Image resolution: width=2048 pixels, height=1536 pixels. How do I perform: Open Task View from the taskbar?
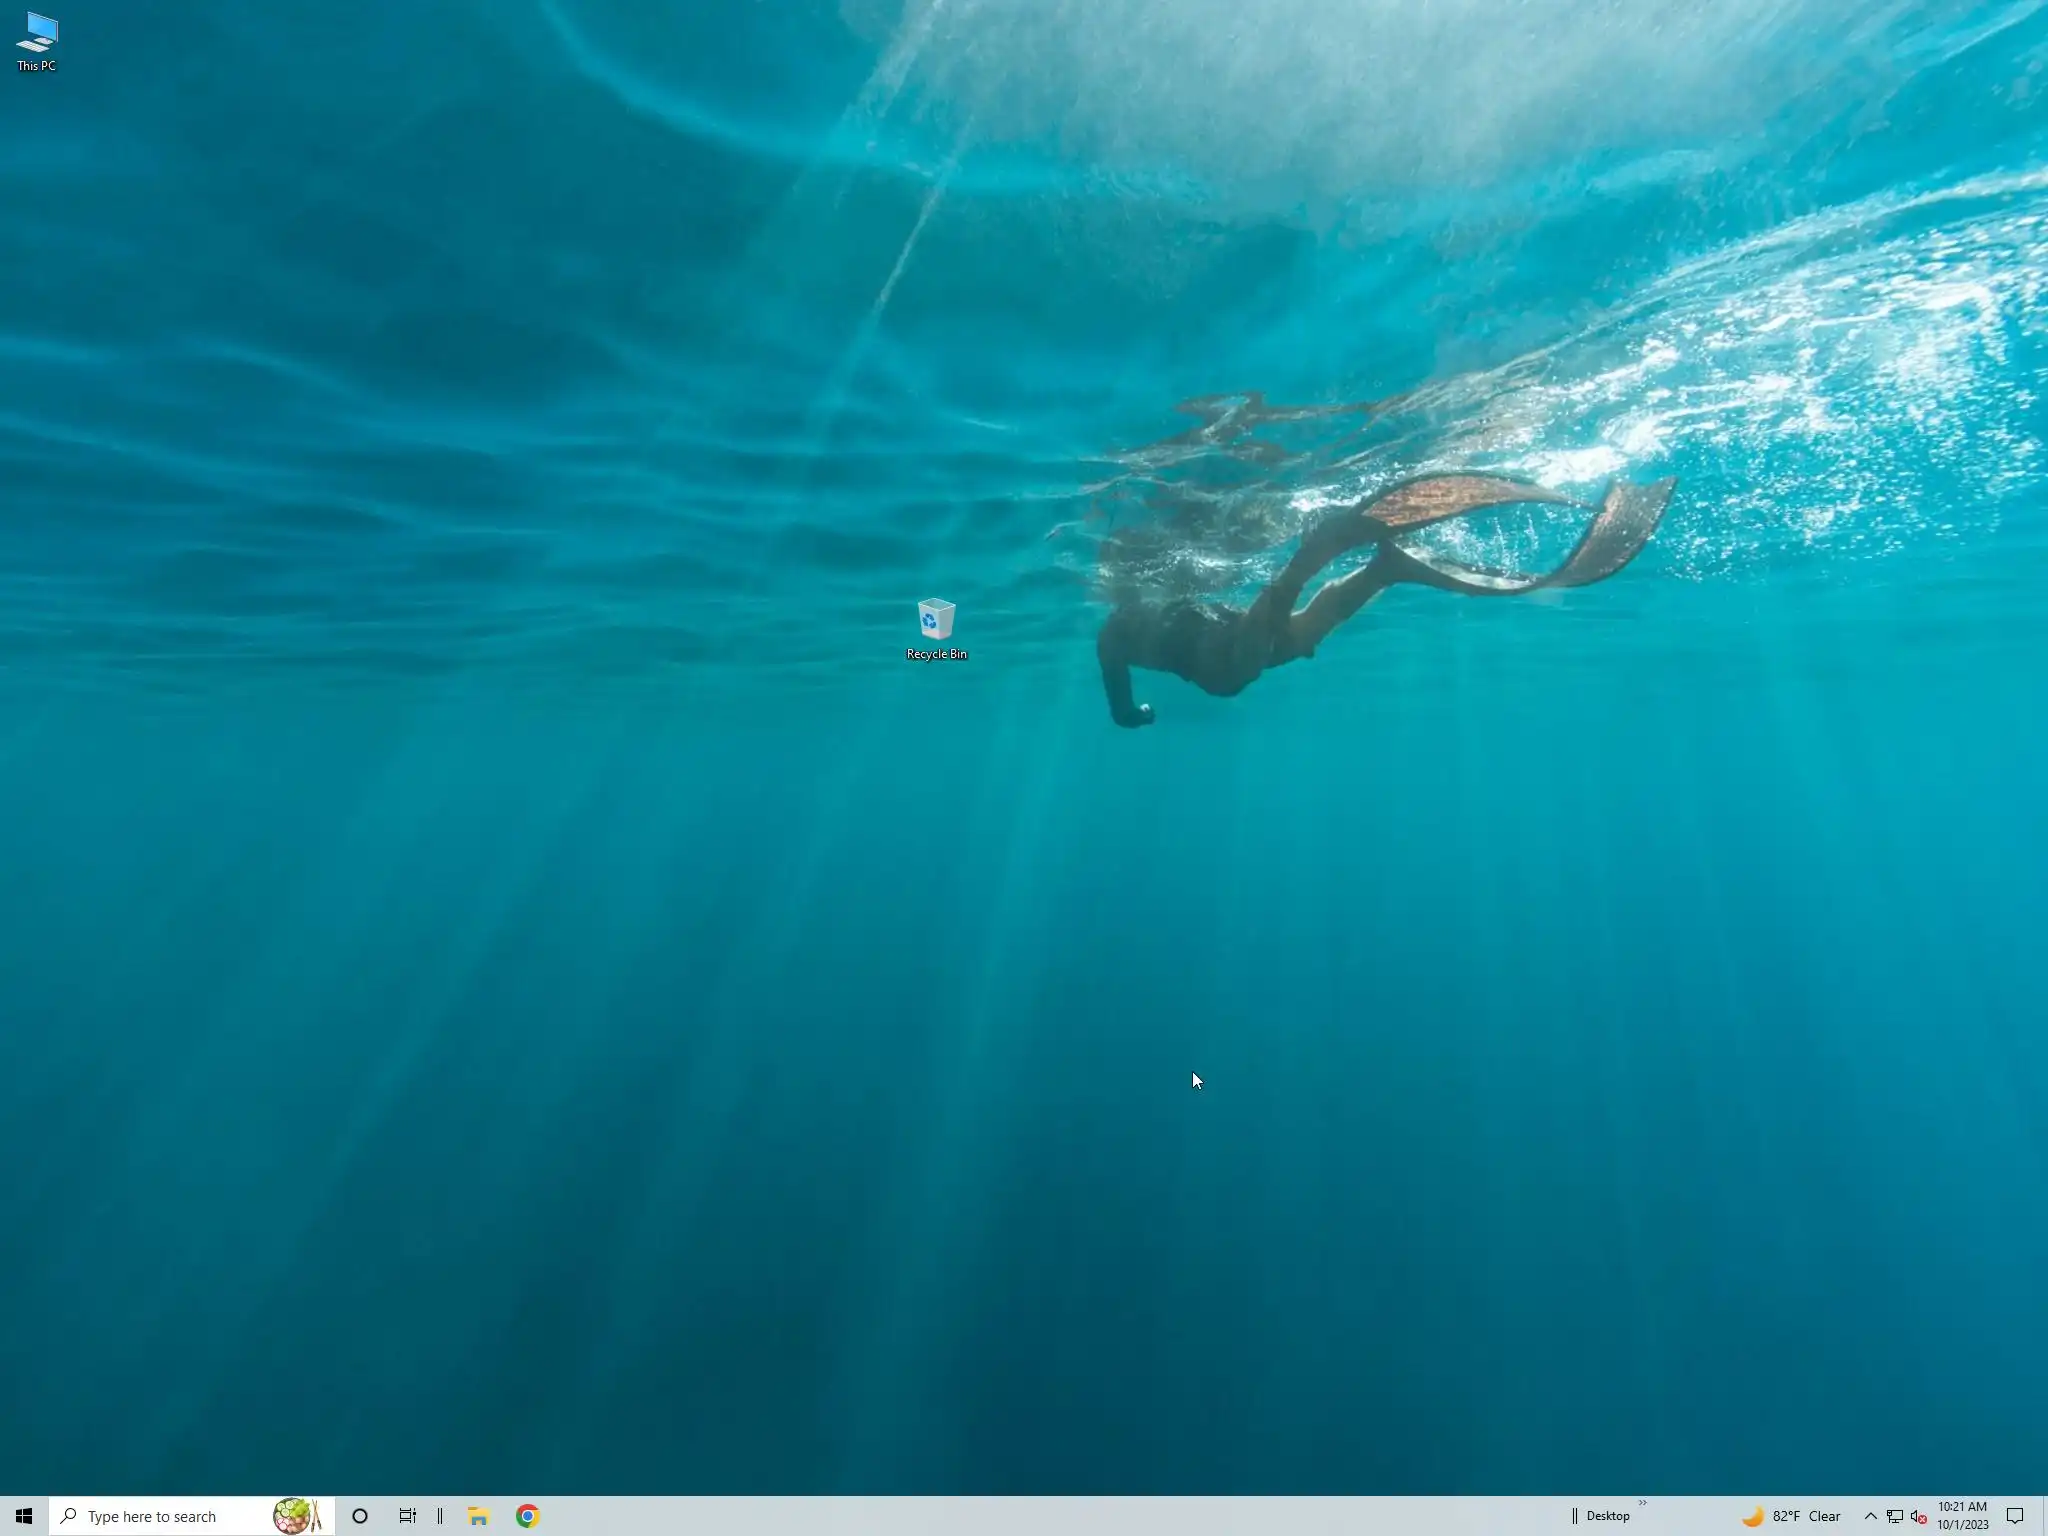point(407,1516)
